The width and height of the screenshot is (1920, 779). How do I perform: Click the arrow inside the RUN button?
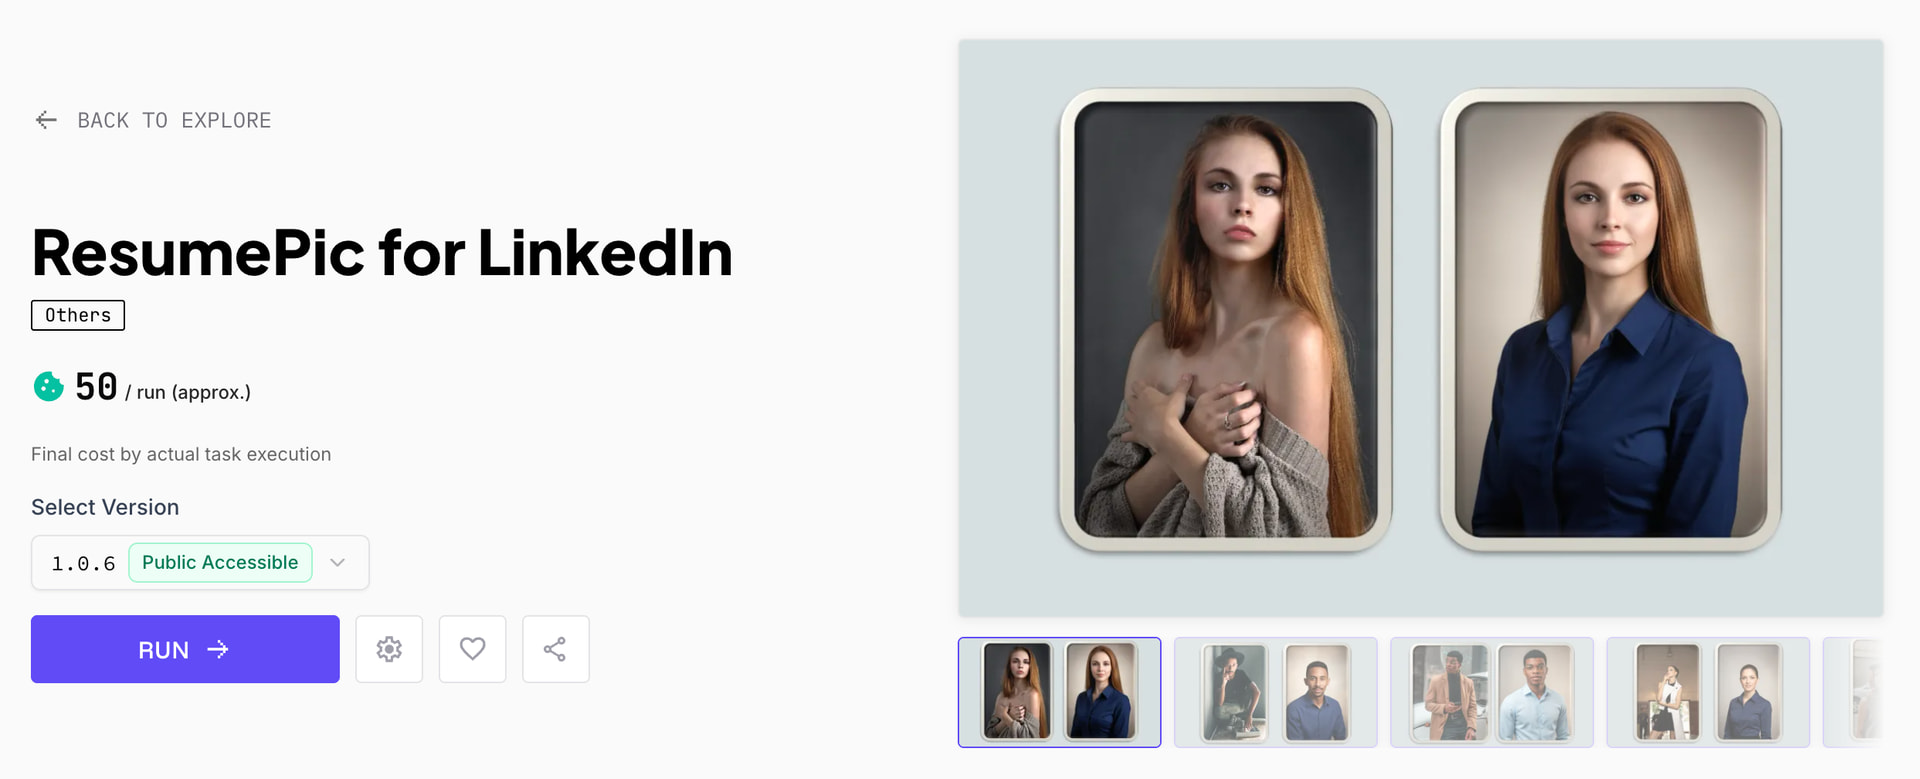click(x=218, y=650)
